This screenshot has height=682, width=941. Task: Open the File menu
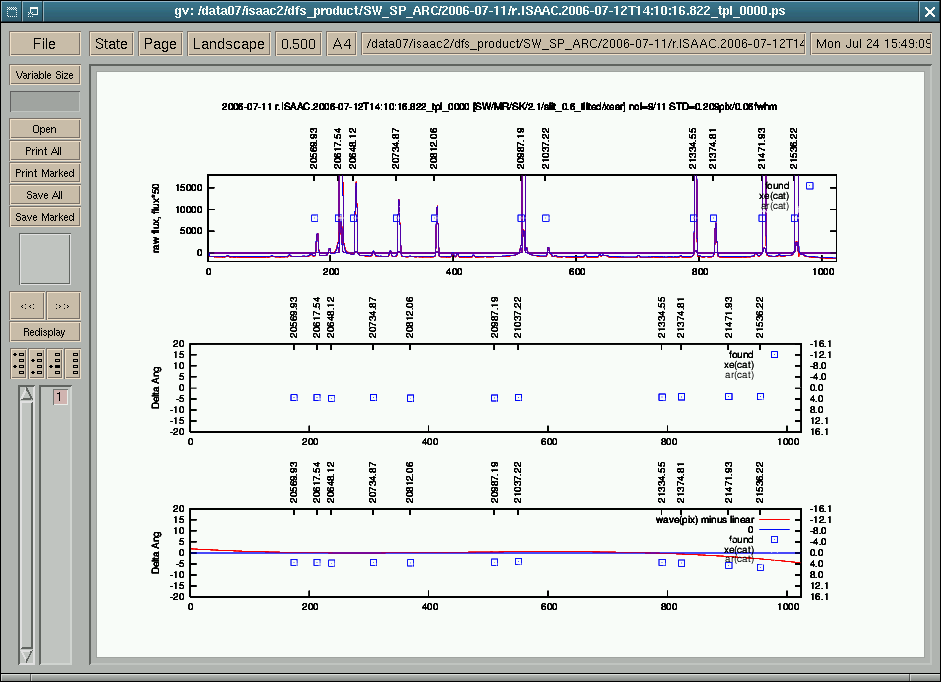pos(45,44)
